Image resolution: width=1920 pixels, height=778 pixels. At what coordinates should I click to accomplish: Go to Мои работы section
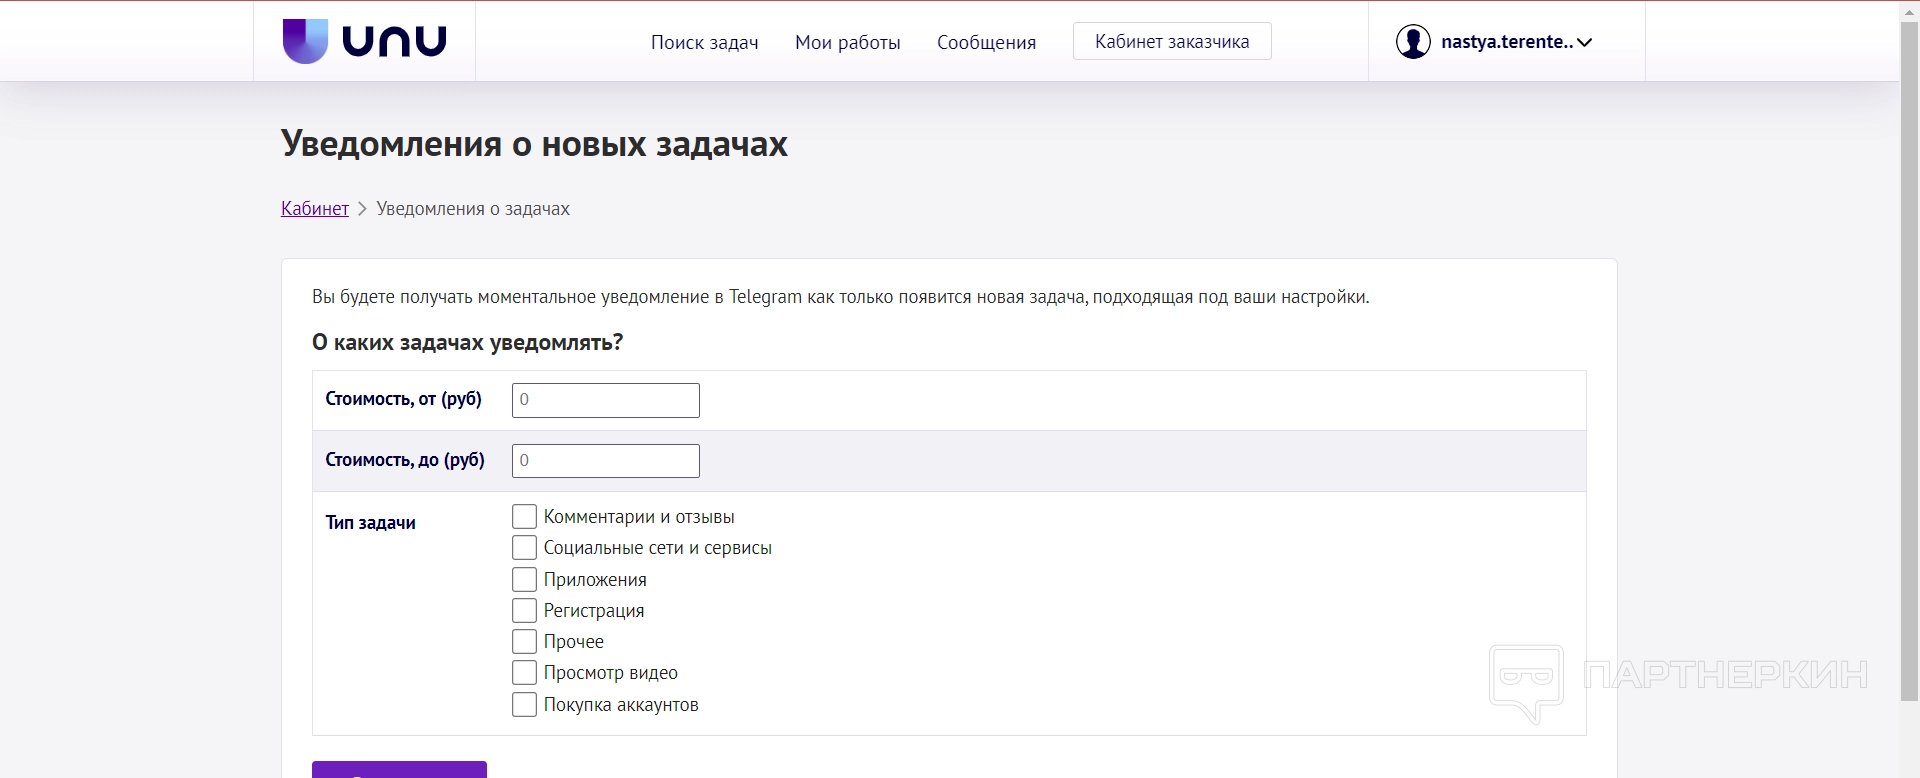coord(847,42)
